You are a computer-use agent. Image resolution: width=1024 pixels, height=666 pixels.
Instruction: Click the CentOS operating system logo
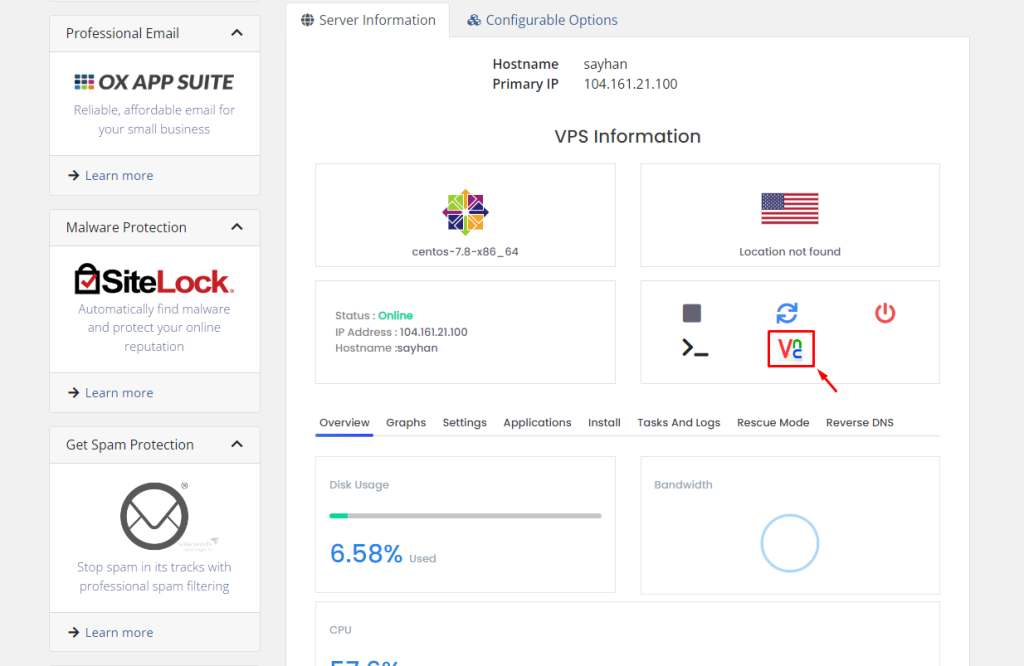(x=465, y=211)
